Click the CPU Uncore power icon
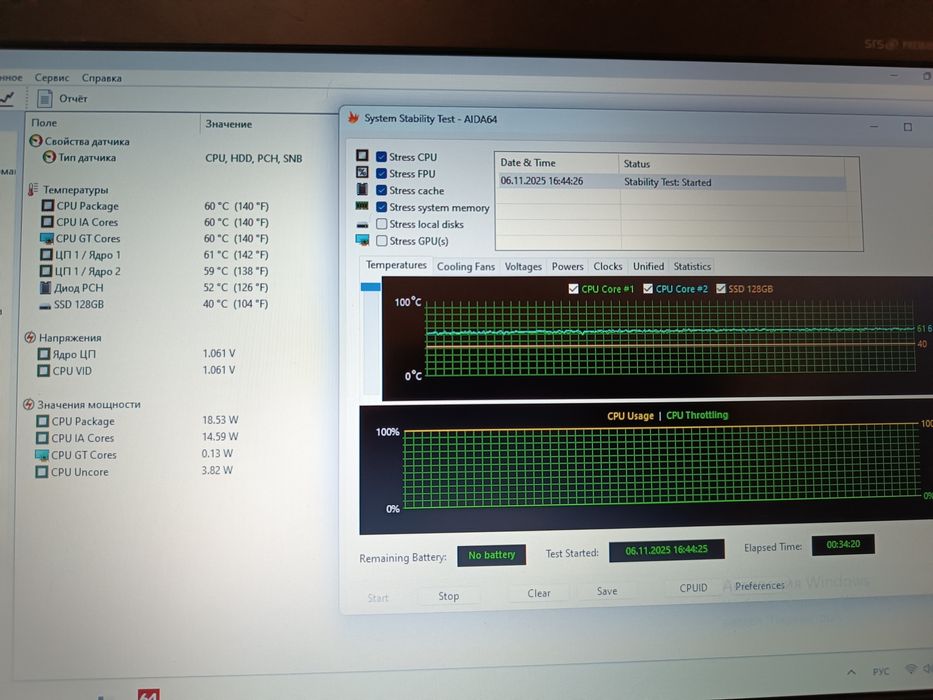The width and height of the screenshot is (933, 700). click(x=42, y=472)
